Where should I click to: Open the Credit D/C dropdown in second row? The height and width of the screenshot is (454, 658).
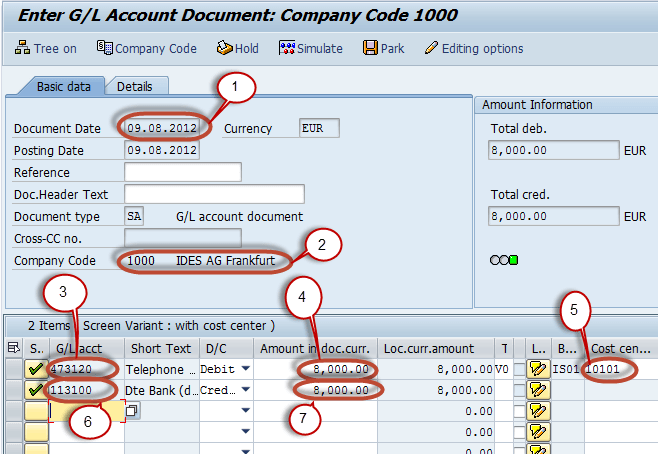coord(244,390)
